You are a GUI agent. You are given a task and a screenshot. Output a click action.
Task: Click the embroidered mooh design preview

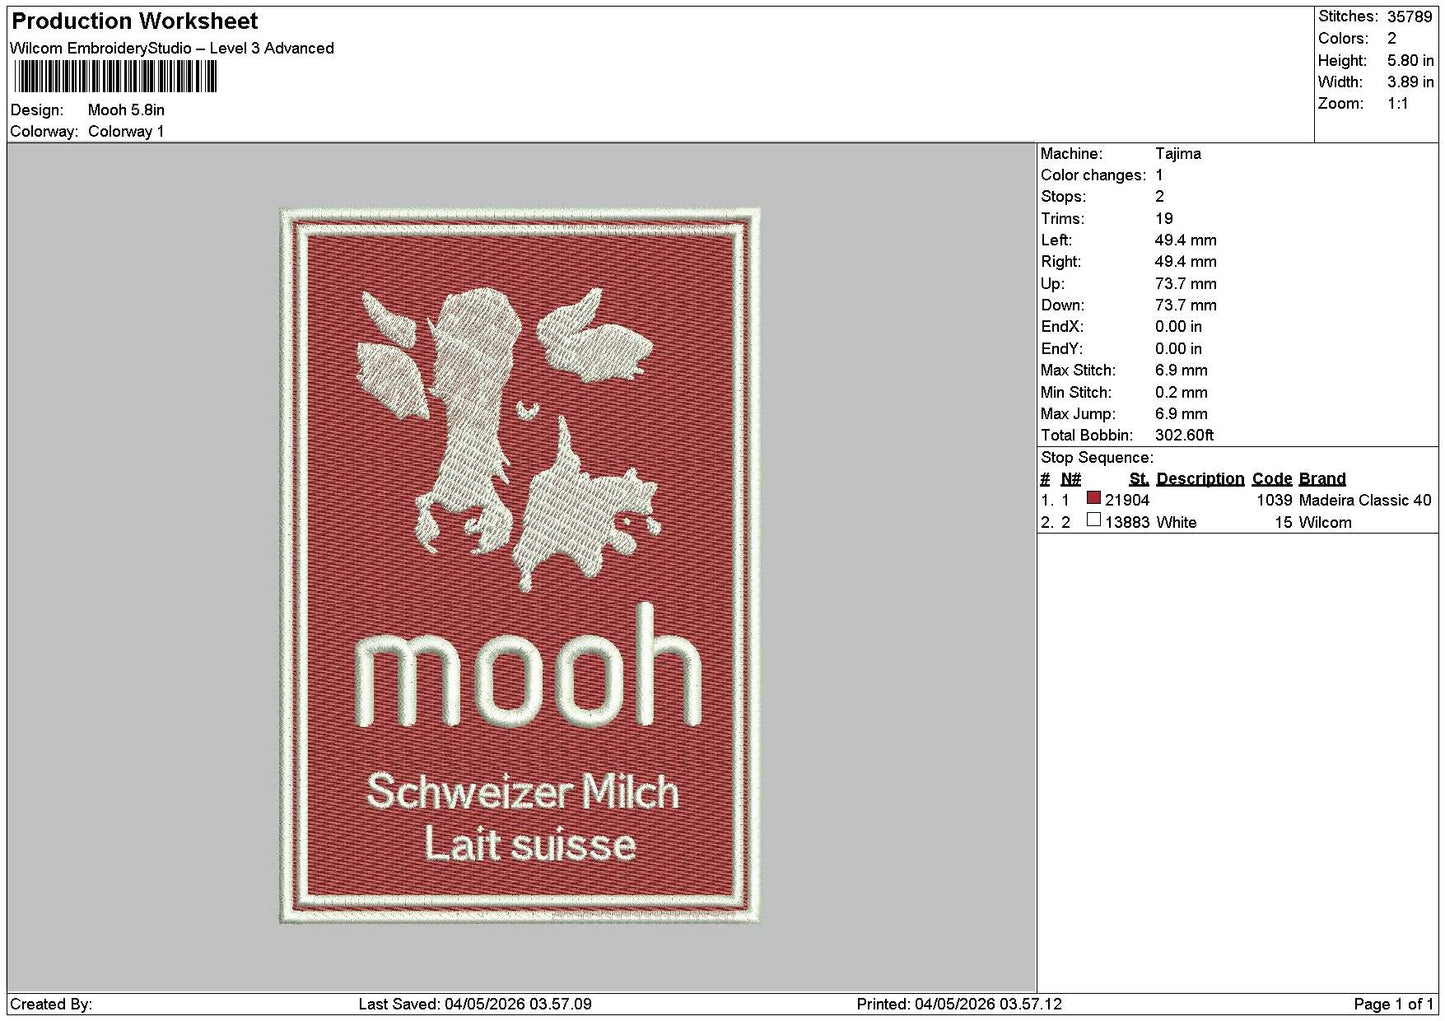tap(519, 565)
